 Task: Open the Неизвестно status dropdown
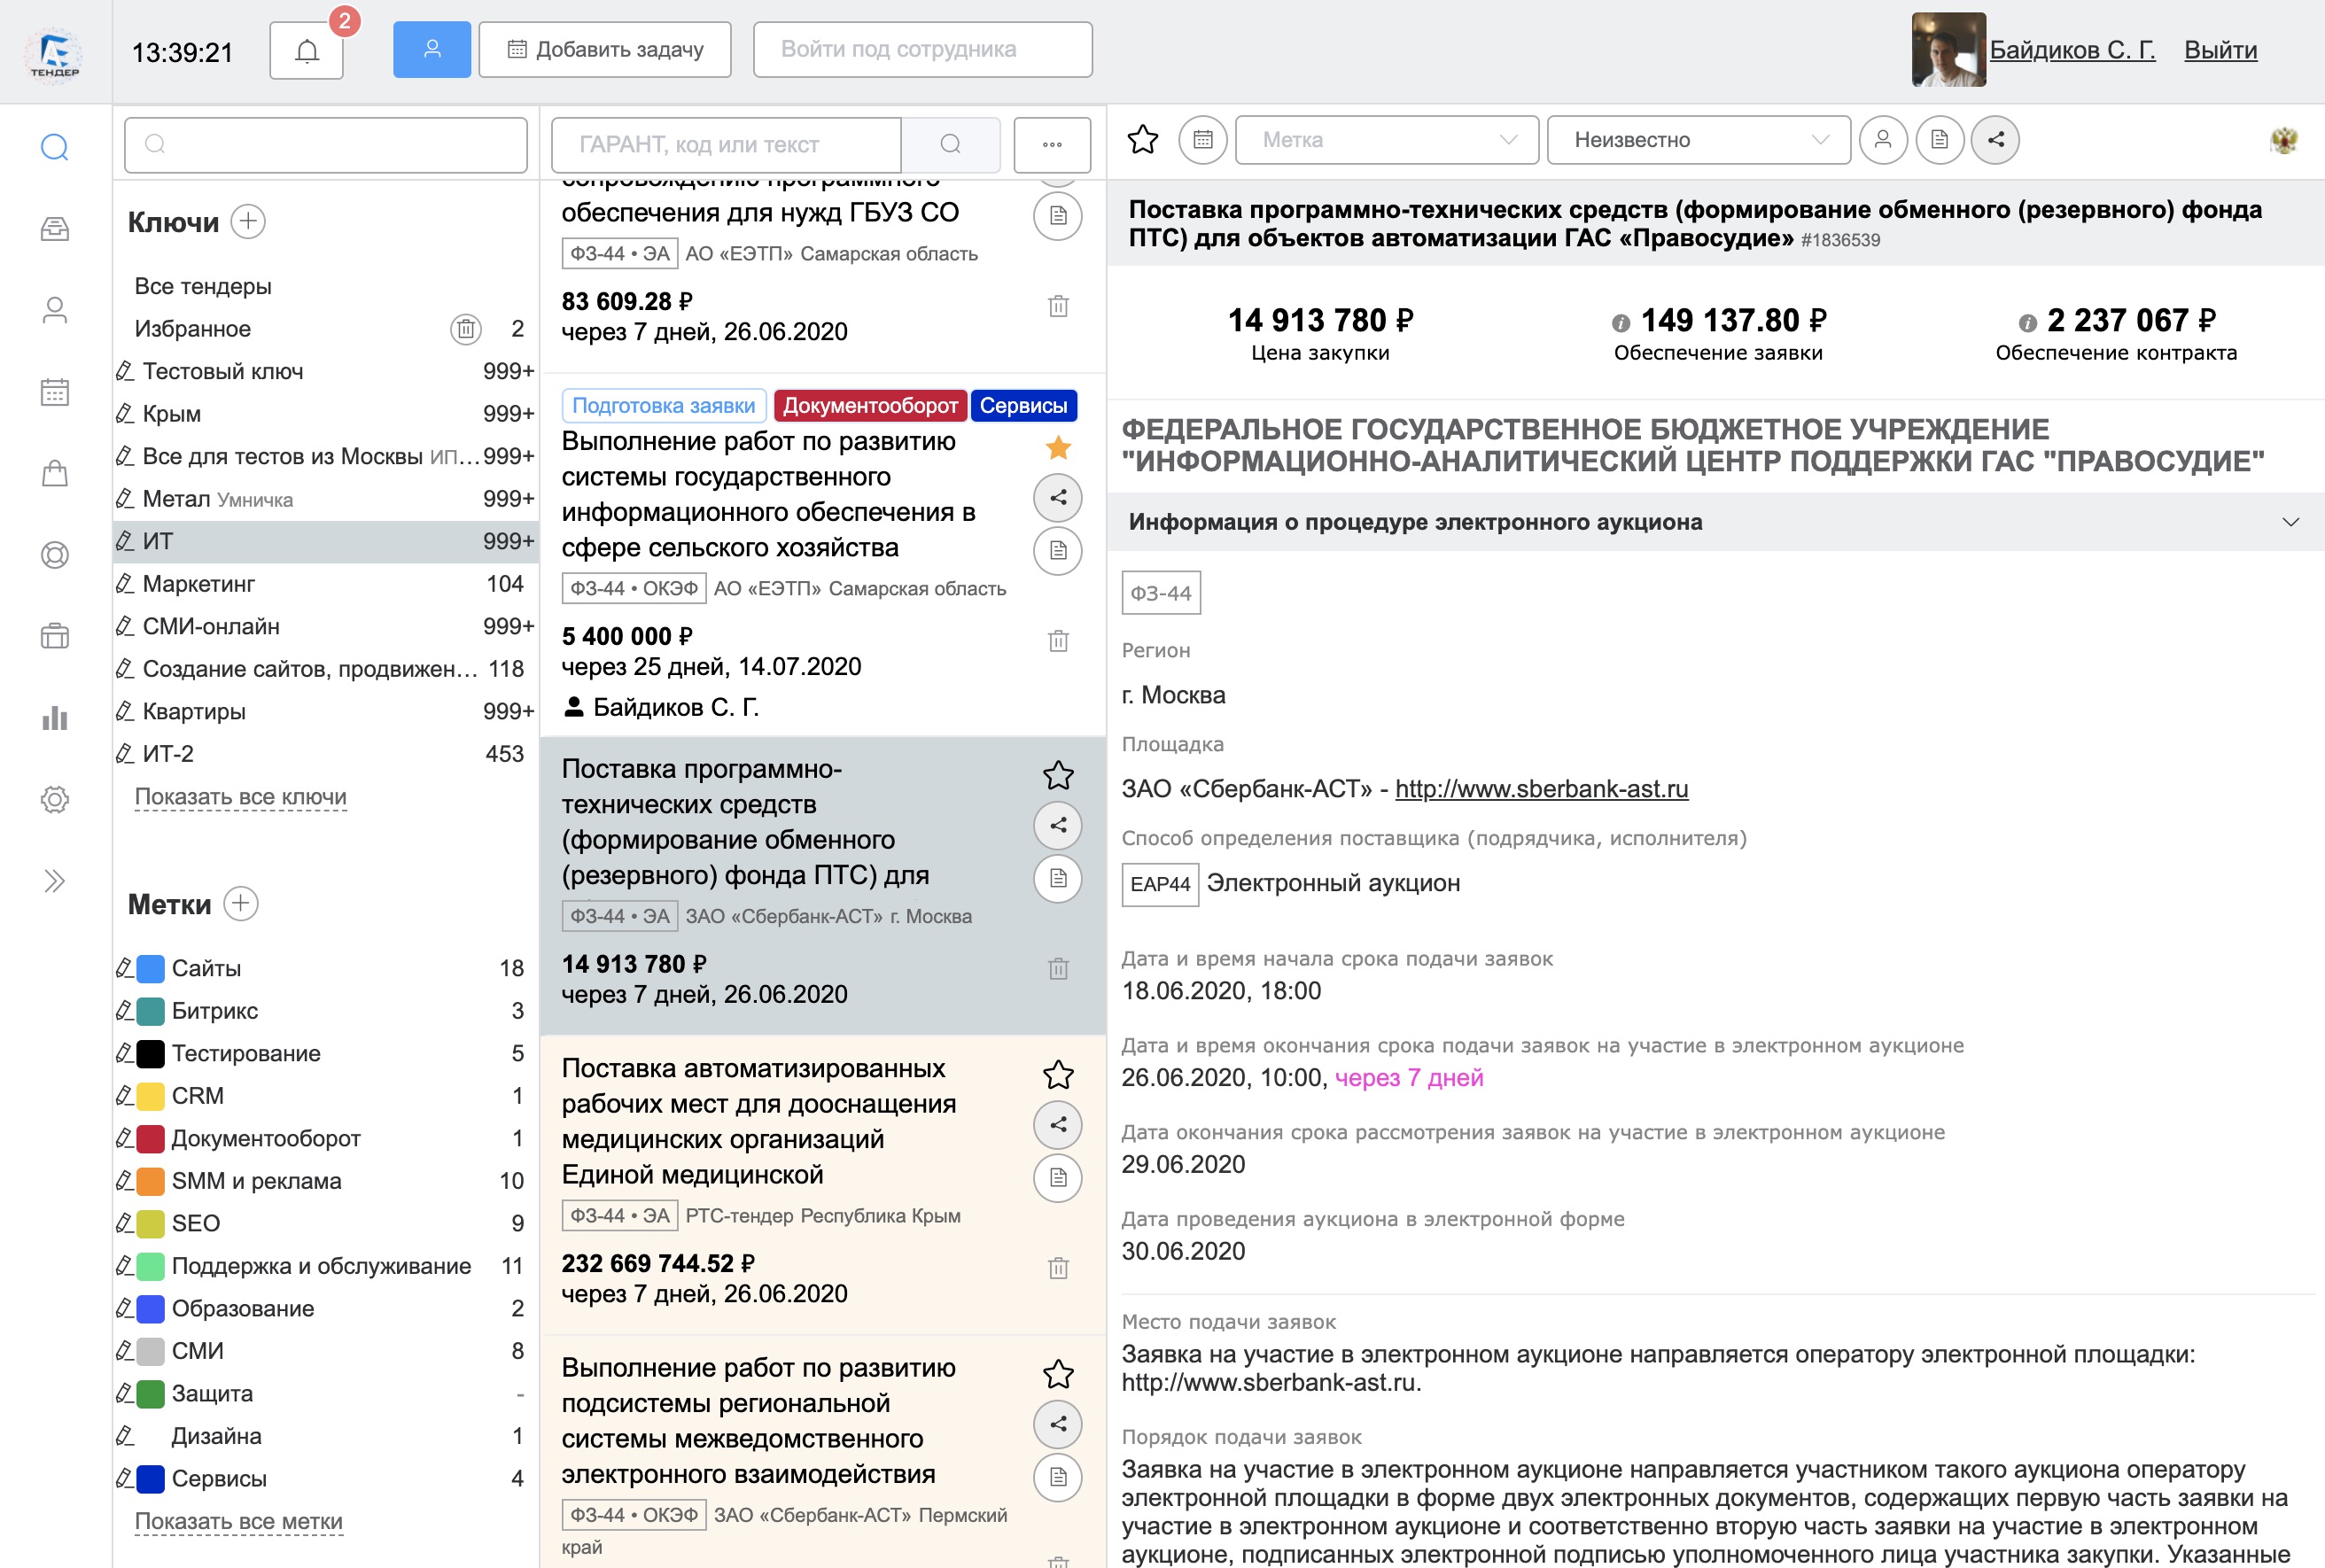click(x=1698, y=140)
